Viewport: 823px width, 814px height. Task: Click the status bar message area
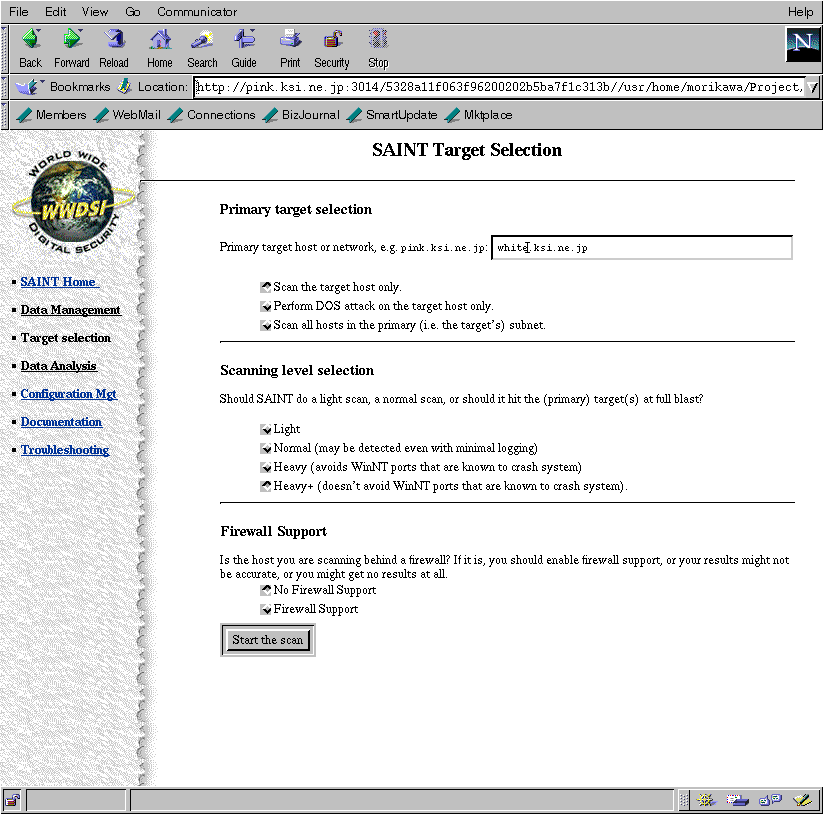click(x=402, y=800)
